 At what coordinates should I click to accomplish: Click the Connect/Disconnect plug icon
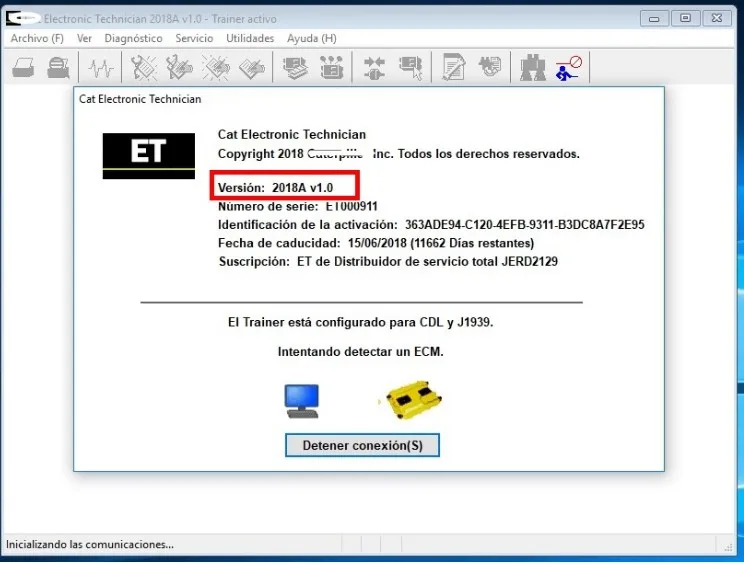374,67
